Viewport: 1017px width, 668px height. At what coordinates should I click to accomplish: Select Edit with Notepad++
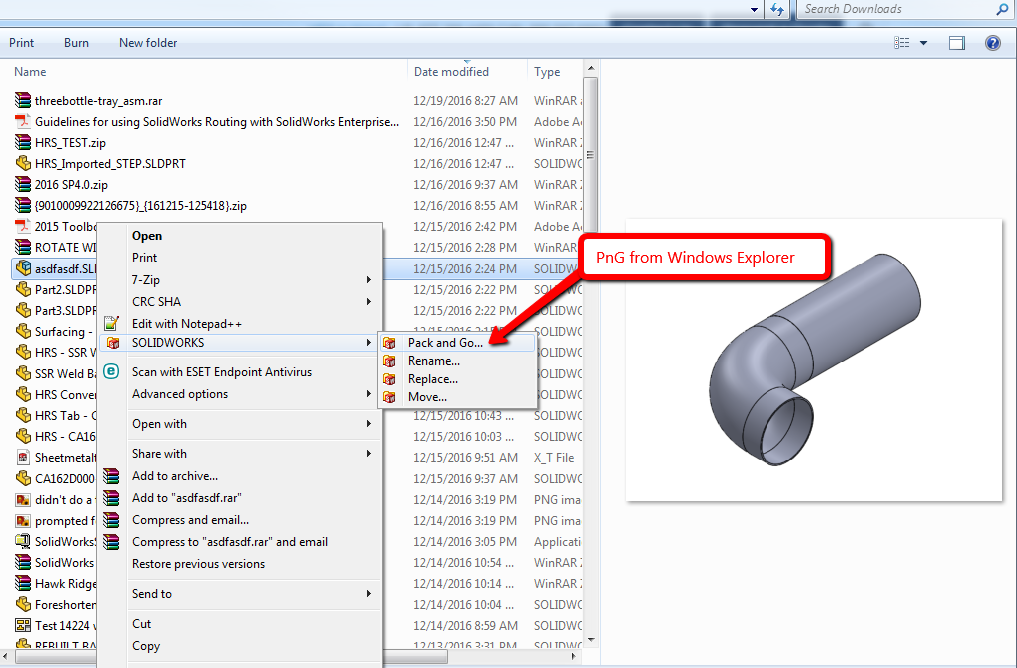(x=239, y=324)
